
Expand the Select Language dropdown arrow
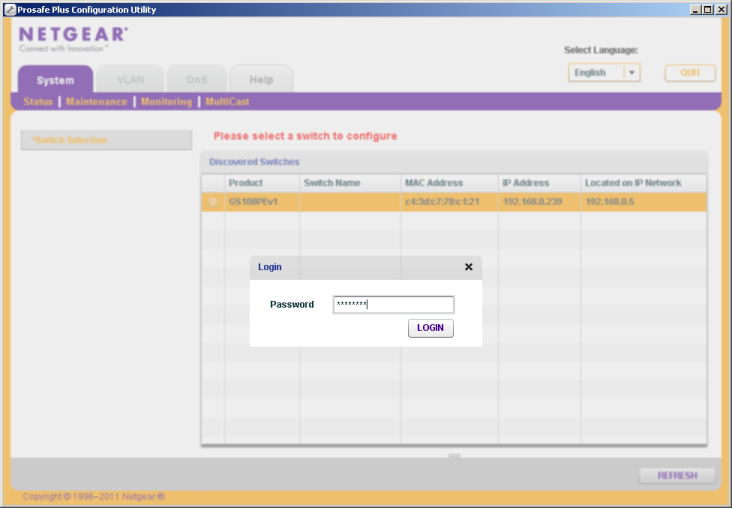pos(632,73)
